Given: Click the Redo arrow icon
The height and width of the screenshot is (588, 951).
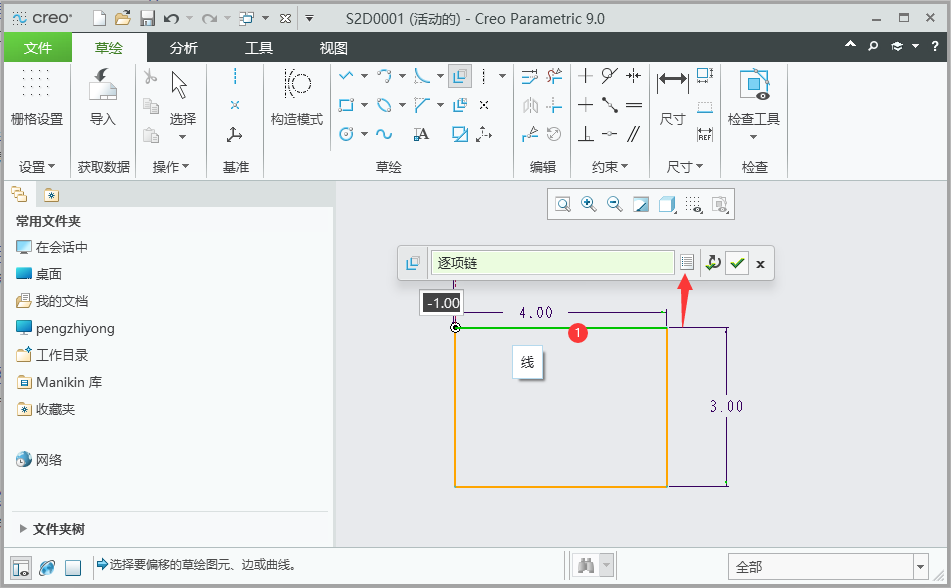Looking at the screenshot, I should tap(209, 19).
